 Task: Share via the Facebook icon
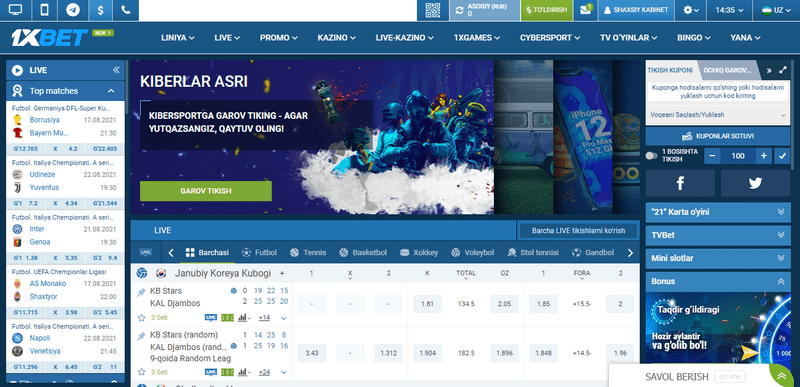click(x=680, y=184)
